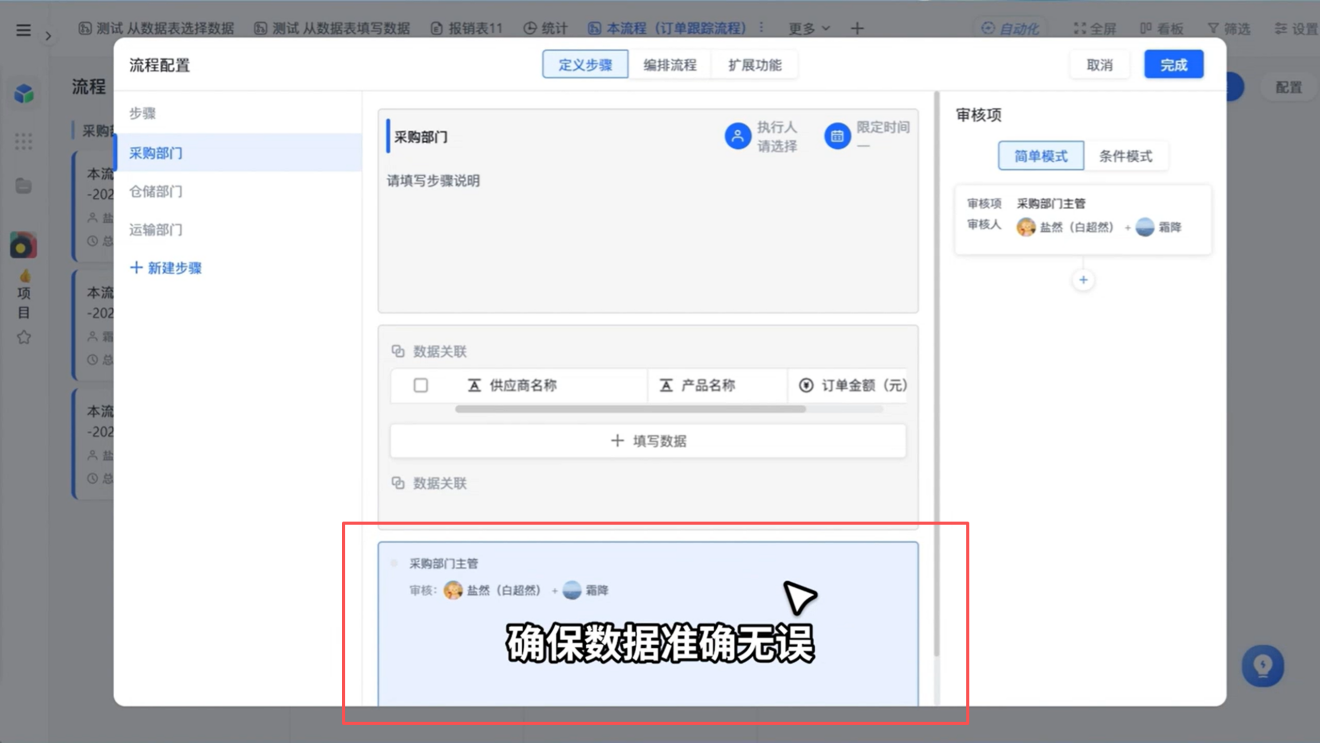Tick the select-all checkbox in data table
Image resolution: width=1320 pixels, height=743 pixels.
(x=421, y=385)
